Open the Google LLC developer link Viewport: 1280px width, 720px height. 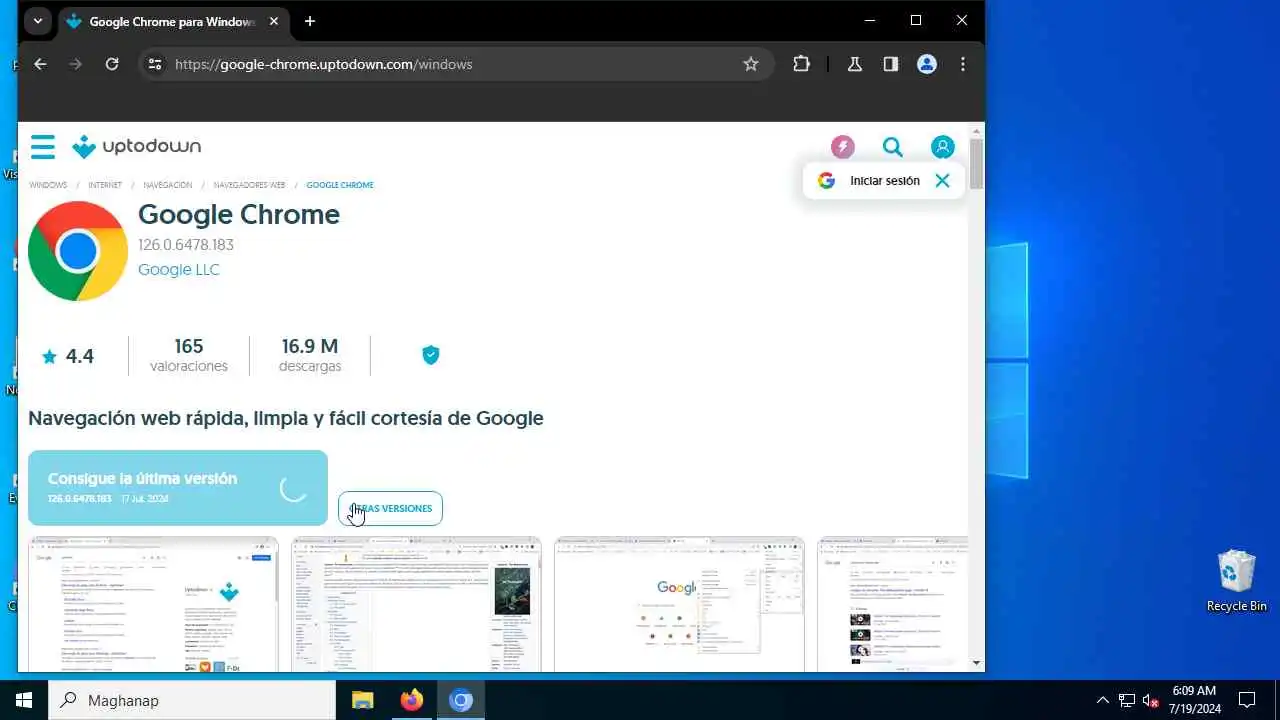pos(178,269)
